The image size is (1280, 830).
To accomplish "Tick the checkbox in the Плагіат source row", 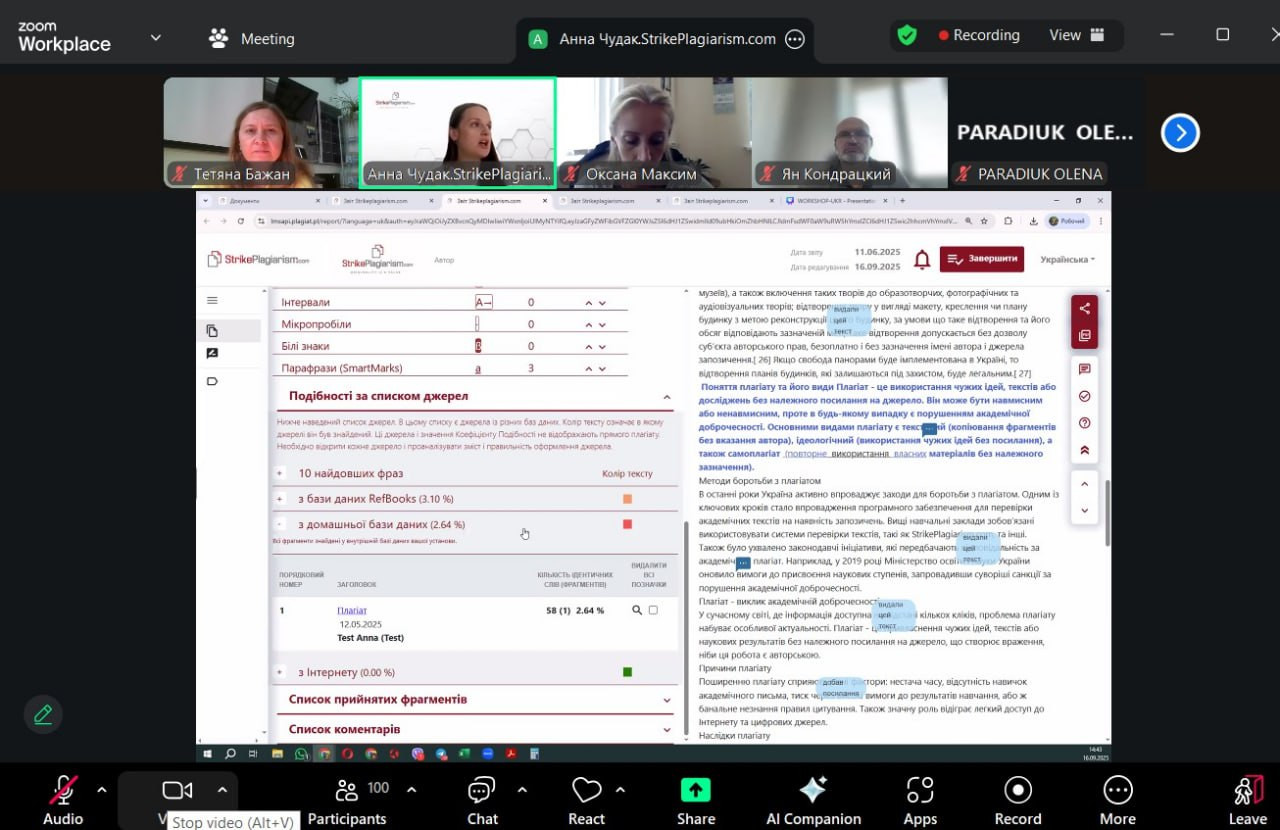I will (653, 610).
